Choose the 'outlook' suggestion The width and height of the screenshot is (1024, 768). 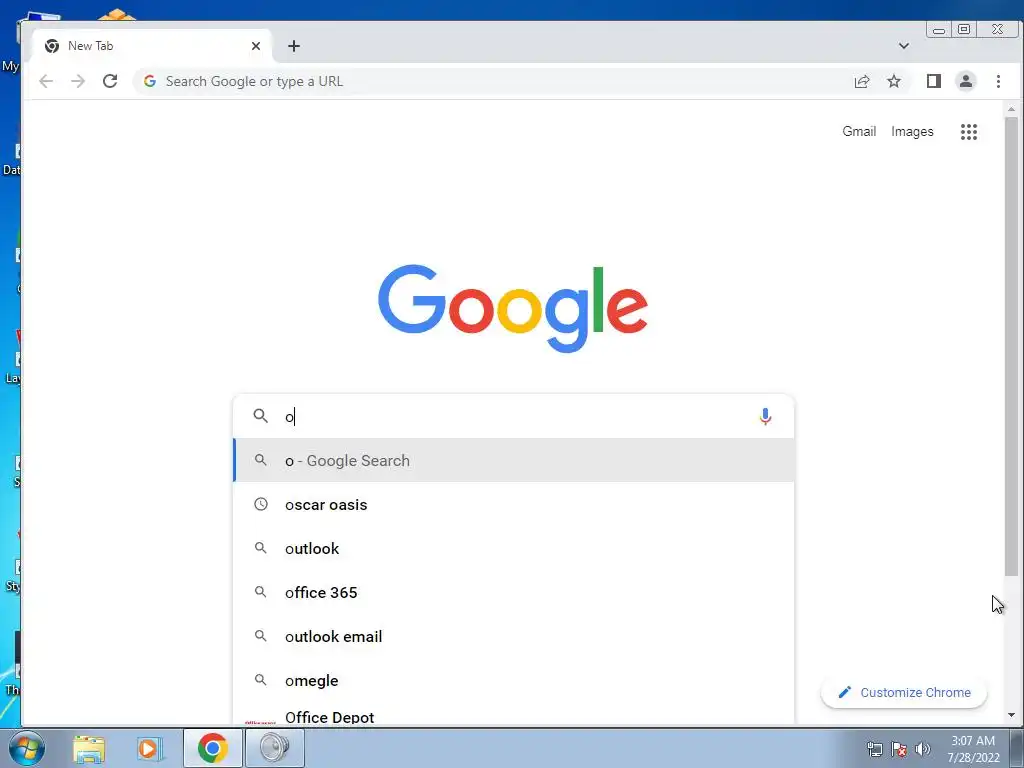point(513,549)
